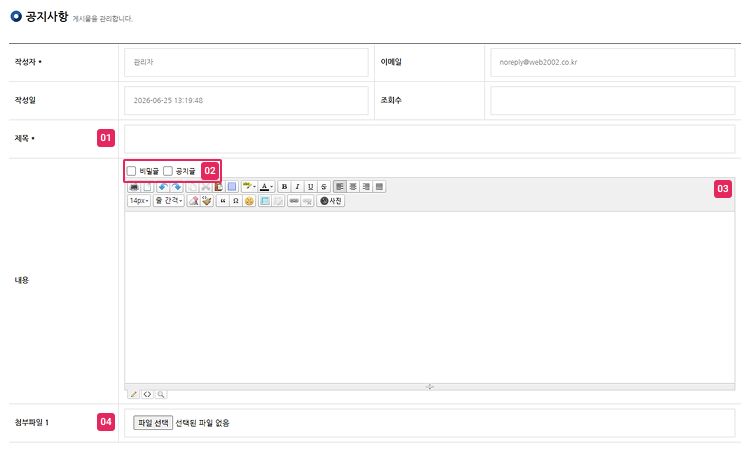Viewport: 750px width, 452px height.
Task: Toggle bold formatting
Action: tap(284, 187)
